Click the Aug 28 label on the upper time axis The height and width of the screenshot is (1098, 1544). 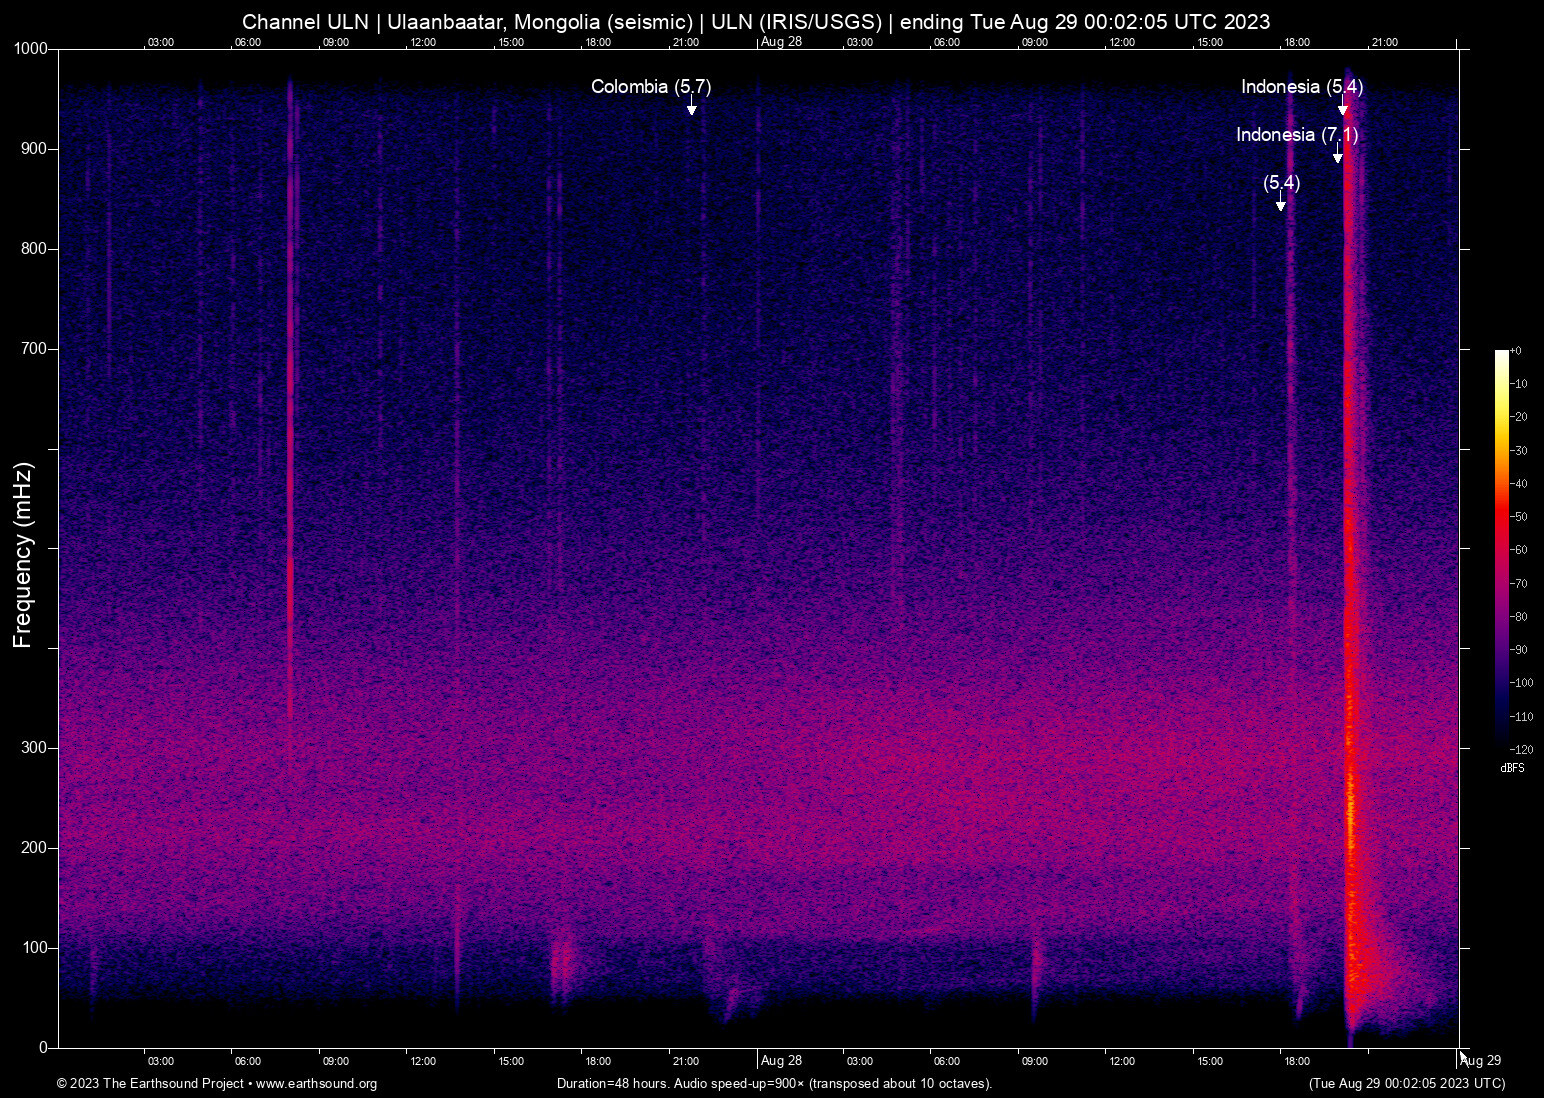click(x=781, y=42)
